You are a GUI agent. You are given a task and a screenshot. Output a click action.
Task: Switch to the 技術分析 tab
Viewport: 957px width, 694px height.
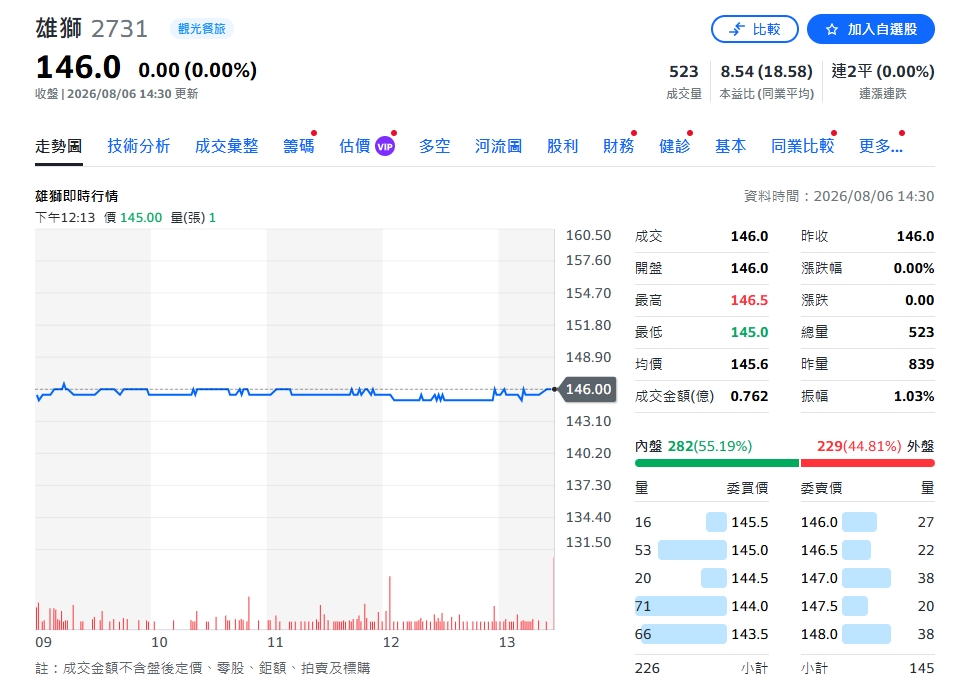click(139, 146)
